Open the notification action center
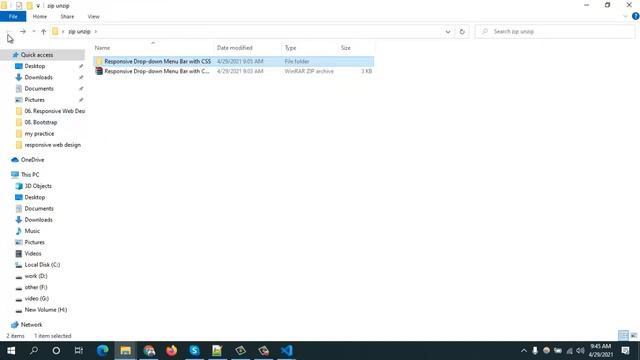 point(626,351)
